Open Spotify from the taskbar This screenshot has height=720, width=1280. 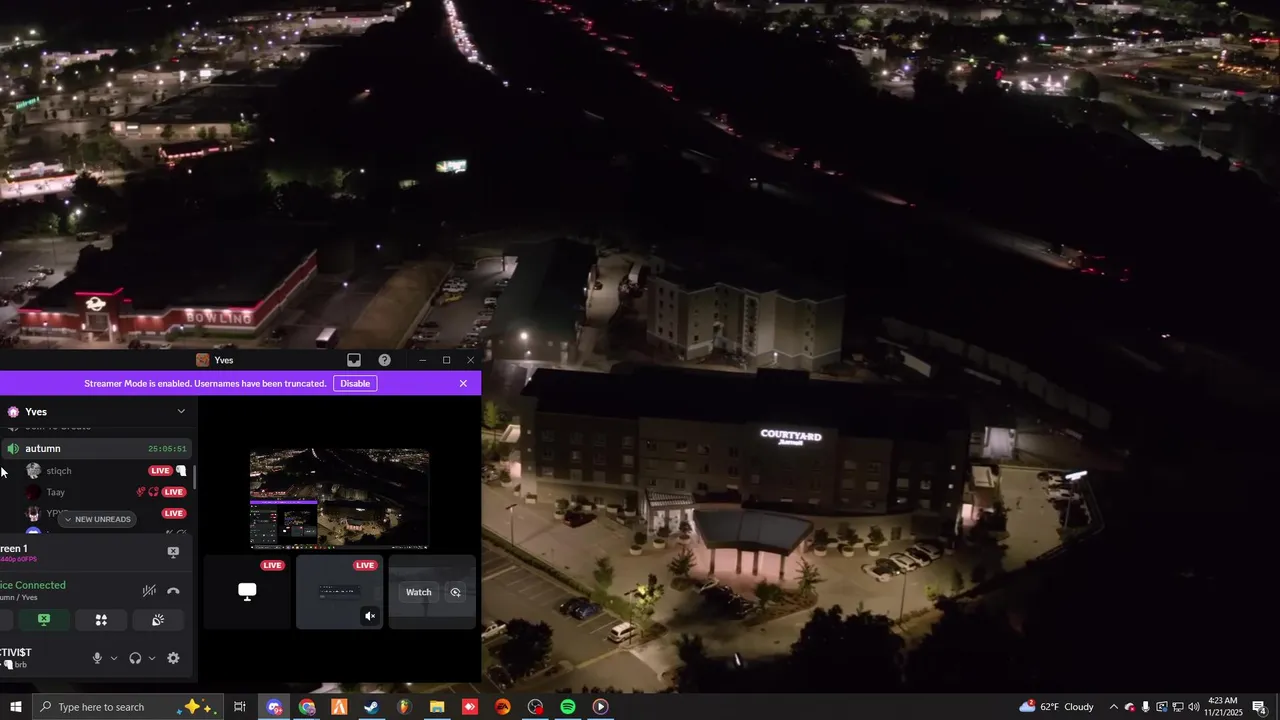[x=568, y=707]
